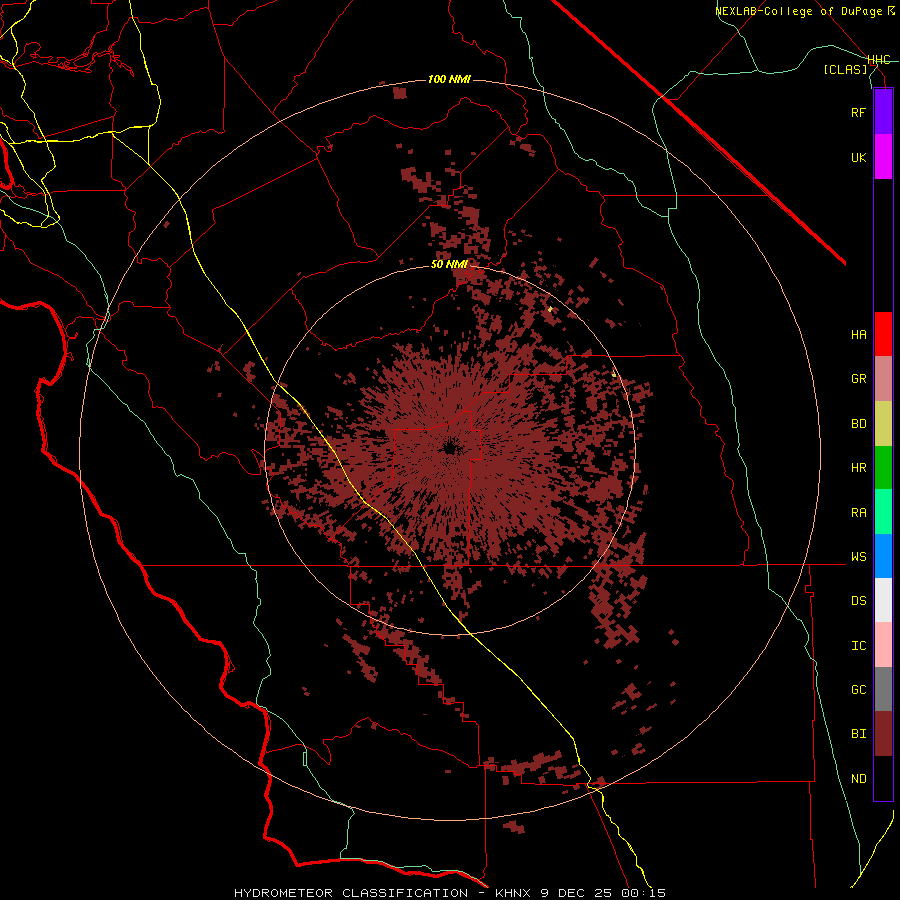Click the ND legend label
This screenshot has height=900, width=900.
click(x=859, y=779)
